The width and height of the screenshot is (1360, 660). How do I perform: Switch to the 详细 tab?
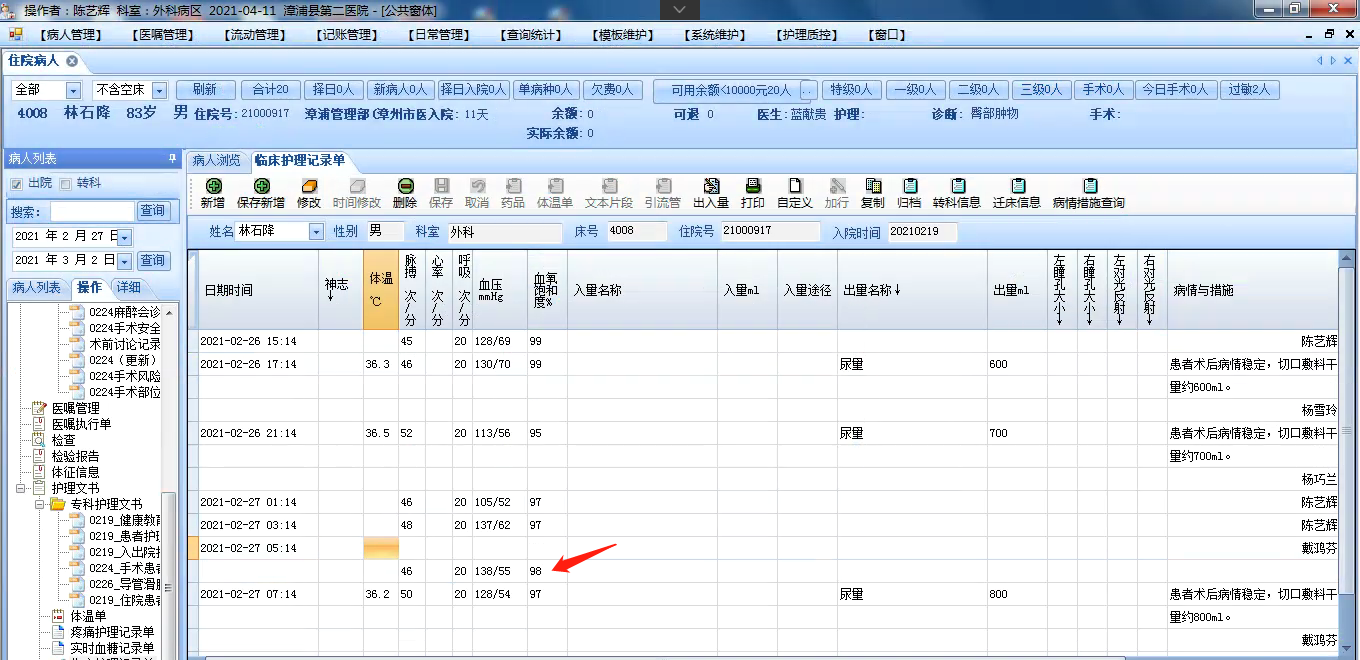click(x=128, y=288)
